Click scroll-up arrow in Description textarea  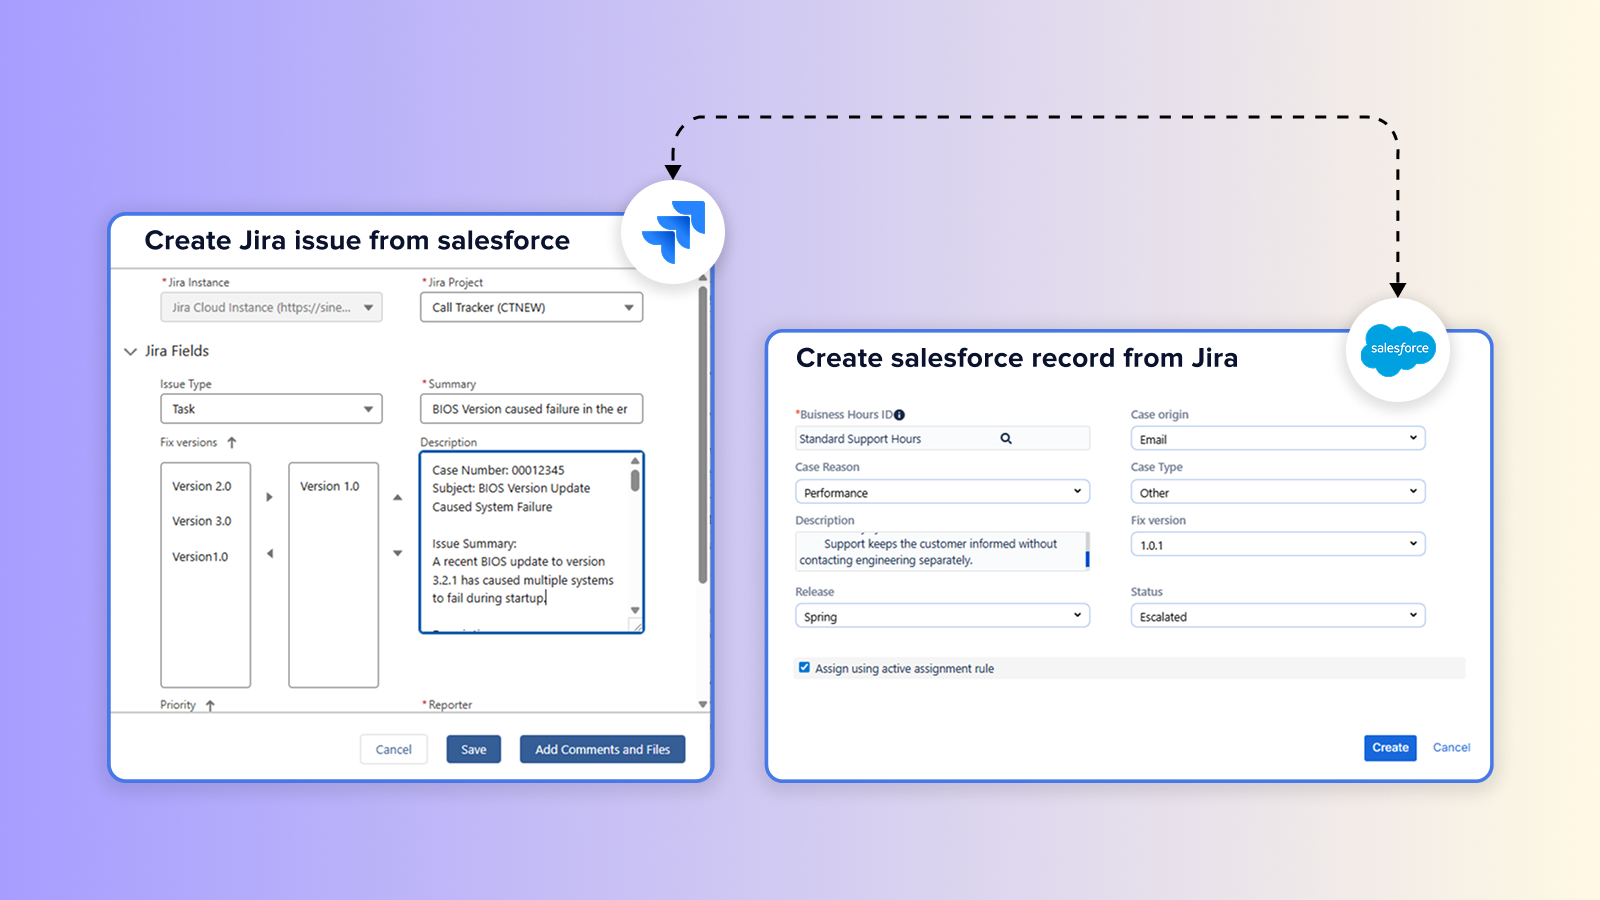pos(635,461)
